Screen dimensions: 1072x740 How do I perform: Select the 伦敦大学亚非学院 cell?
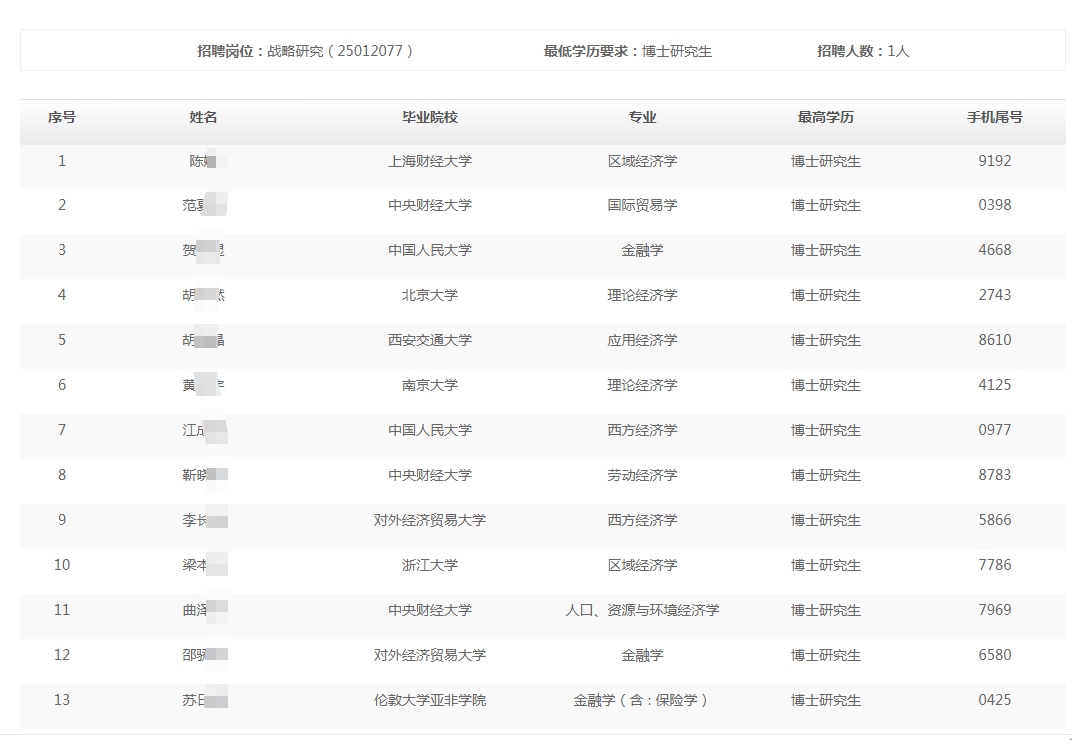click(430, 700)
